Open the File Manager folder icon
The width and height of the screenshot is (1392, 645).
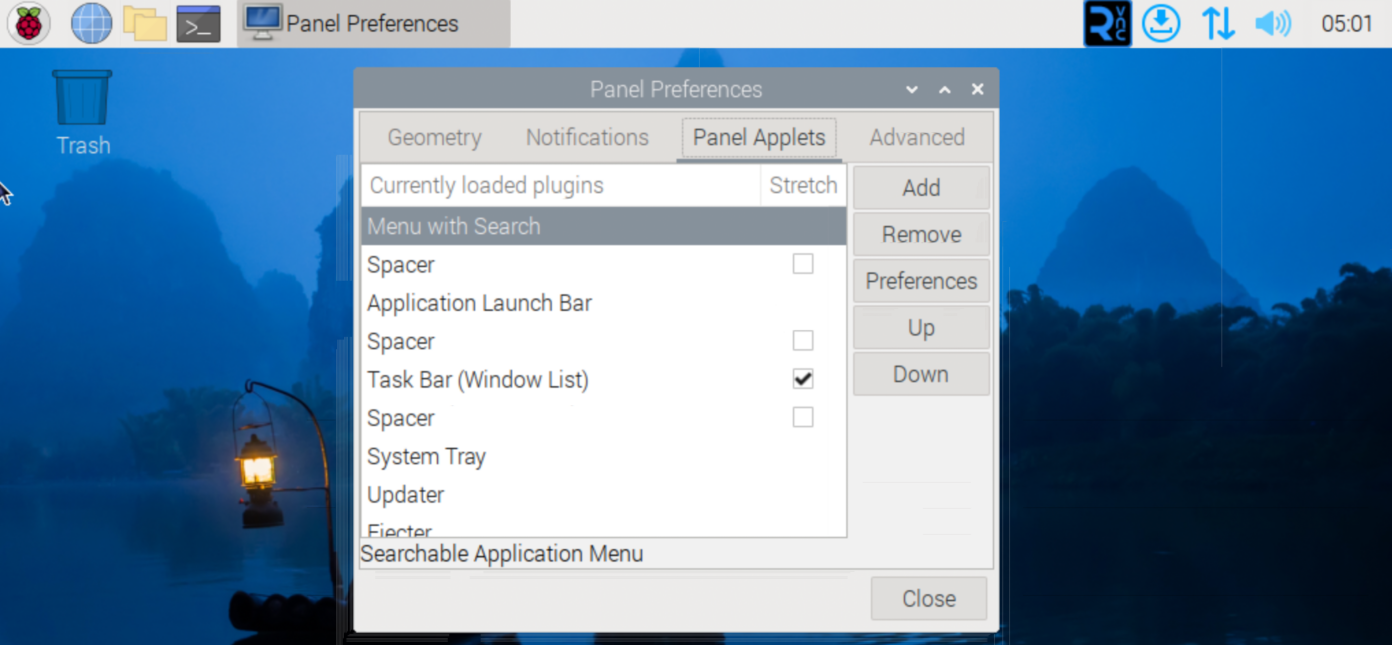tap(145, 23)
